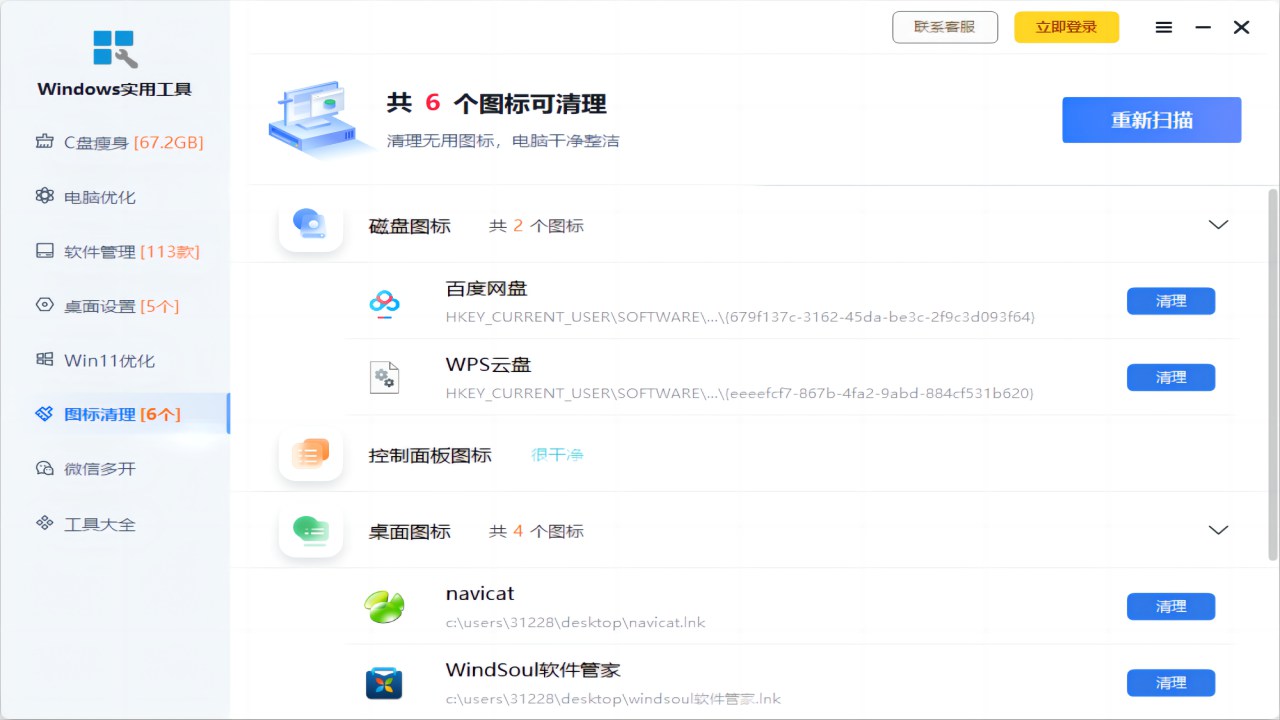Image resolution: width=1280 pixels, height=720 pixels.
Task: Click the windsoul软件管家.lnk path text
Action: click(x=613, y=698)
